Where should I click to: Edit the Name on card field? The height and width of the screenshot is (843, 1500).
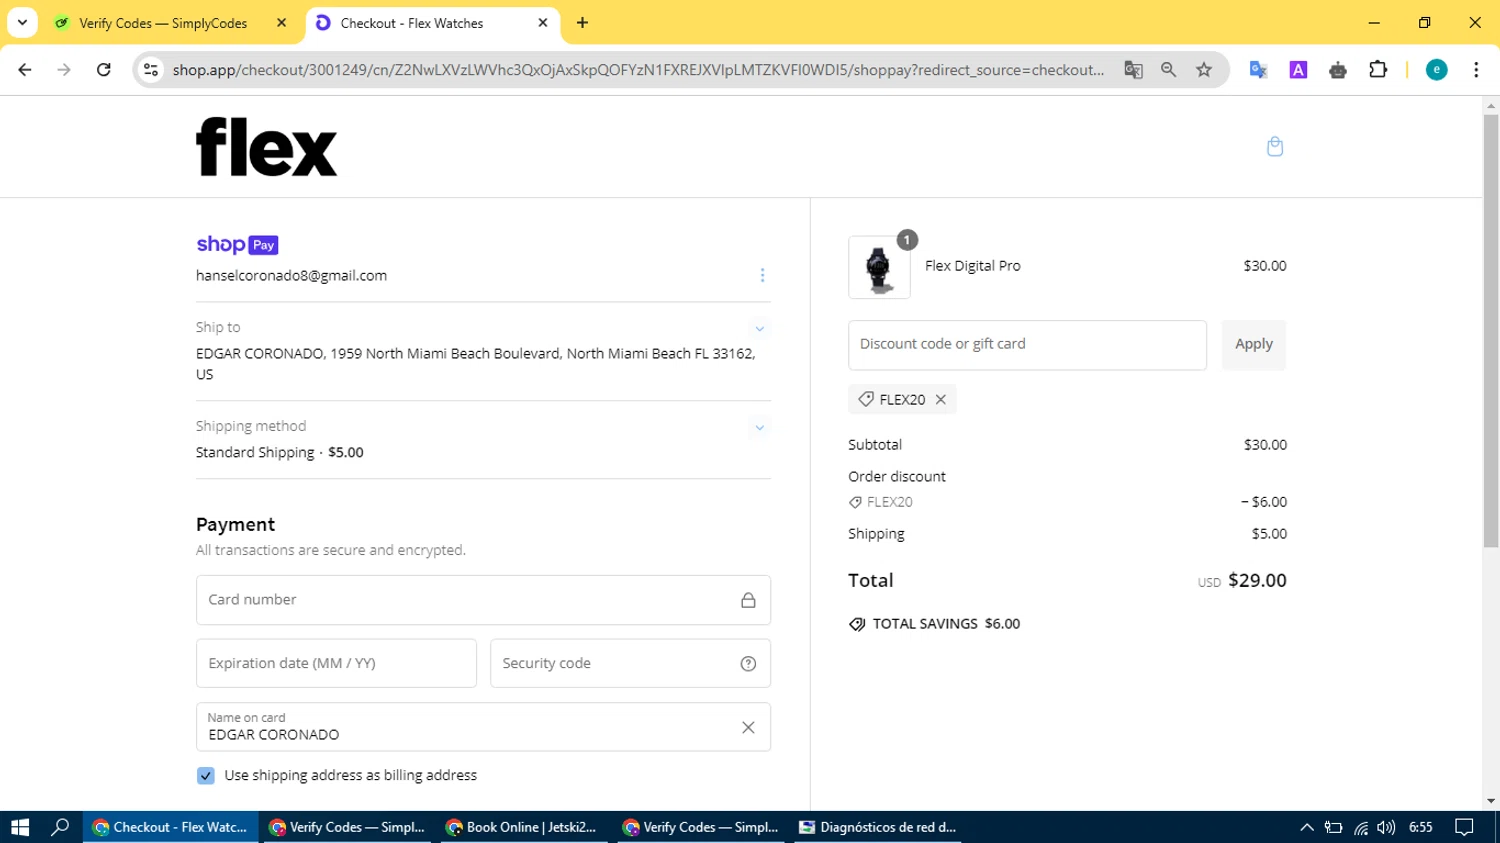pyautogui.click(x=483, y=727)
